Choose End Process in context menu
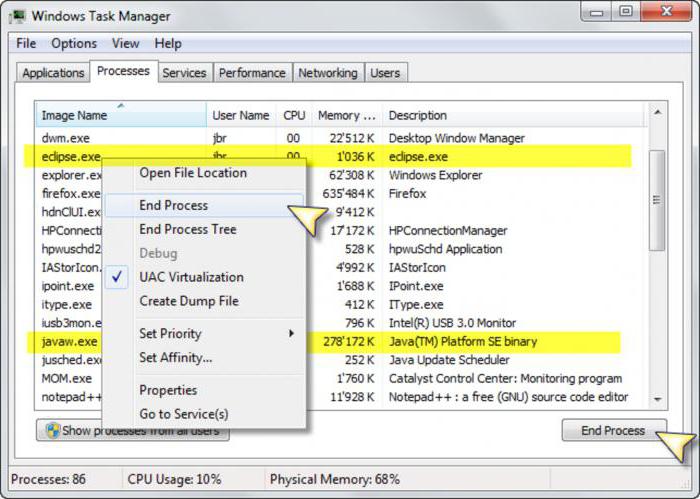Viewport: 700px width, 499px height. pyautogui.click(x=174, y=205)
